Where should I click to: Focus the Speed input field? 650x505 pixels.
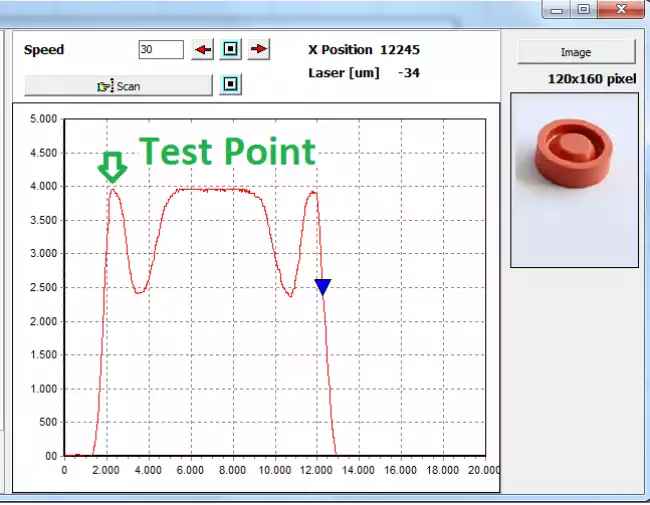point(160,50)
